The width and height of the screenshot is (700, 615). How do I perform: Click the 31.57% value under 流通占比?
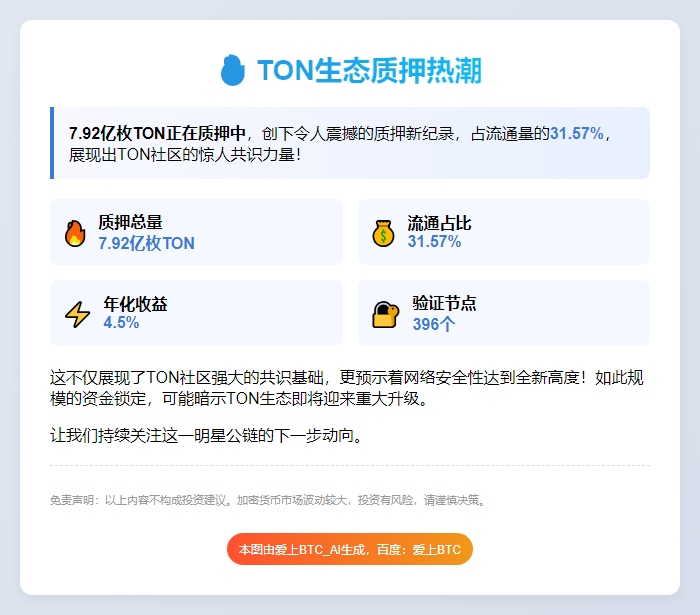point(434,241)
